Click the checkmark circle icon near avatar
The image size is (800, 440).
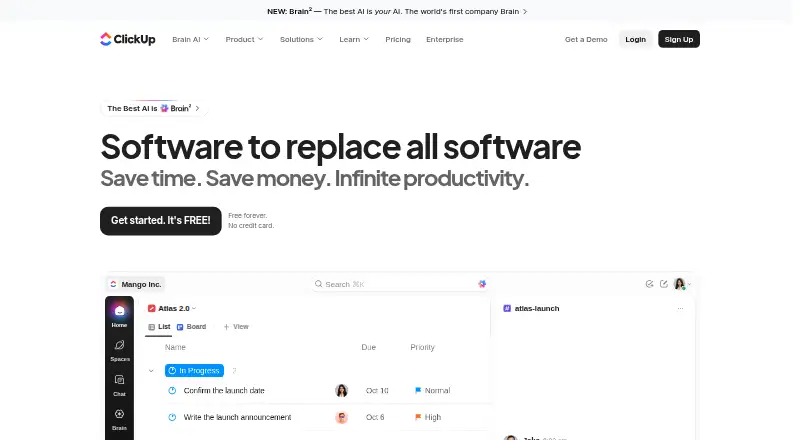point(649,284)
